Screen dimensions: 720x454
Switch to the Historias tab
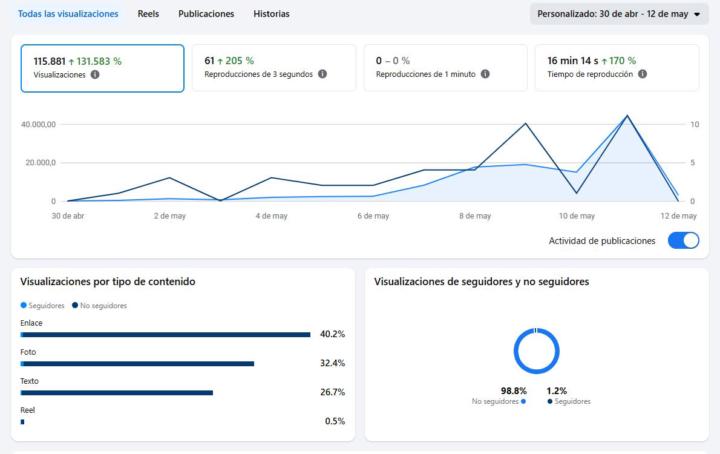click(271, 14)
